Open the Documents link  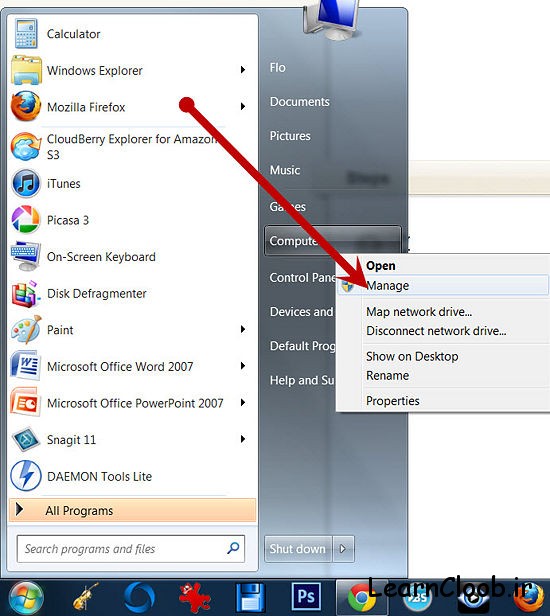(300, 102)
